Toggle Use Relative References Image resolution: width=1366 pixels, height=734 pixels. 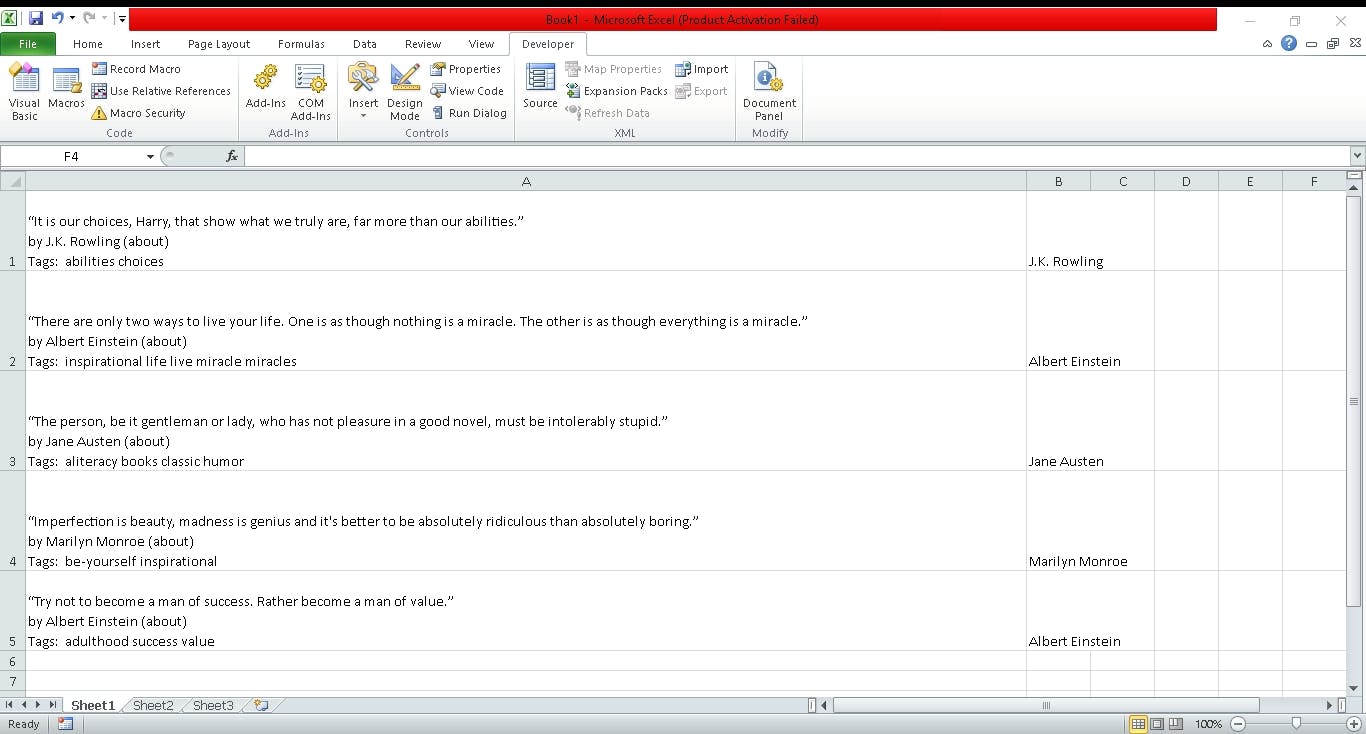coord(161,91)
